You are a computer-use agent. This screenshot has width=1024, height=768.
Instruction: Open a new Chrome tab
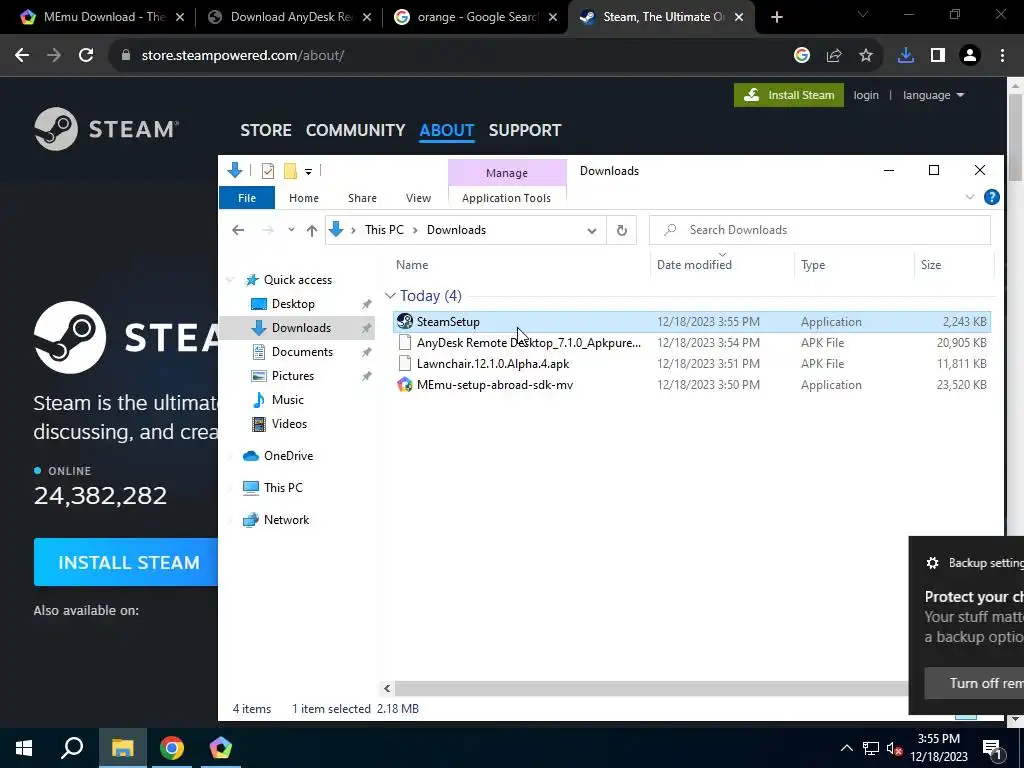pyautogui.click(x=776, y=17)
